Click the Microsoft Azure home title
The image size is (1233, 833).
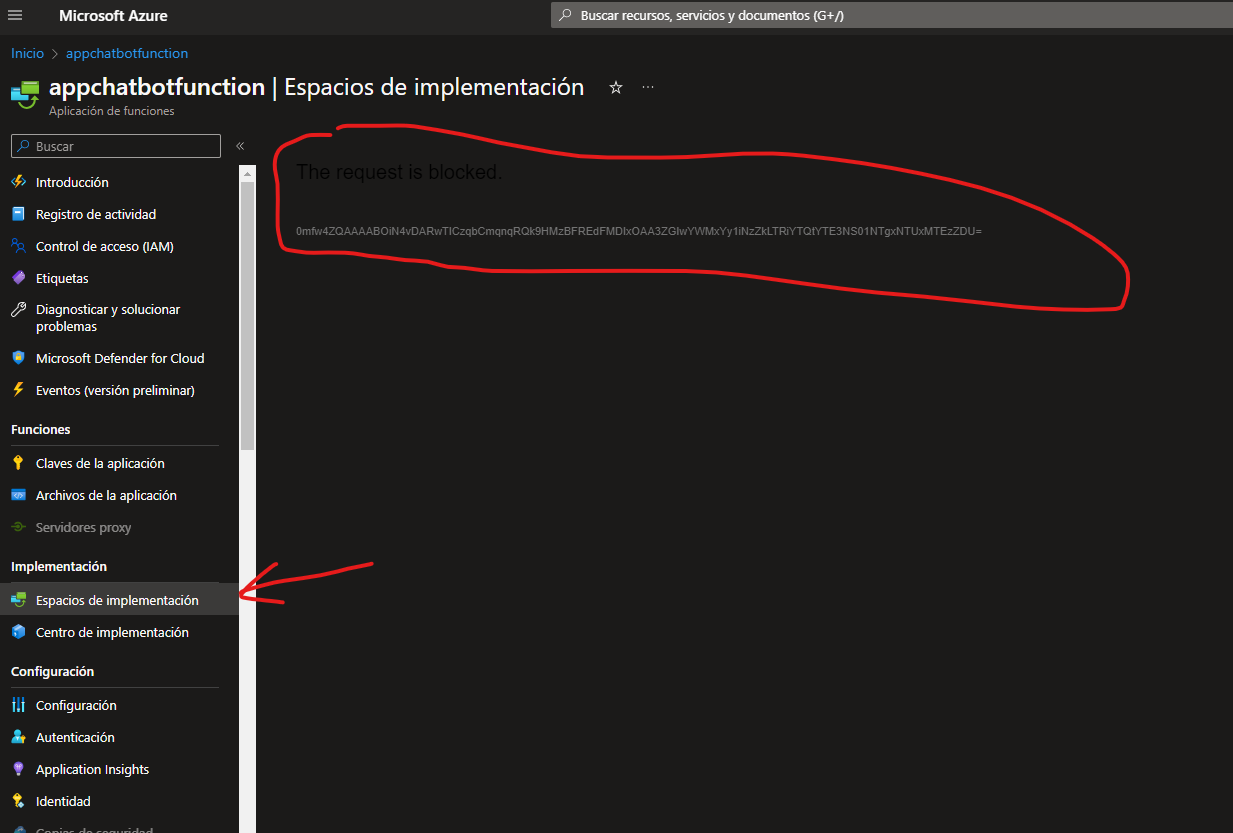(x=113, y=16)
